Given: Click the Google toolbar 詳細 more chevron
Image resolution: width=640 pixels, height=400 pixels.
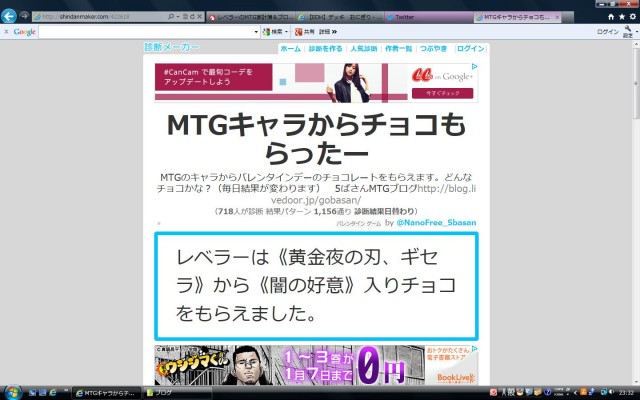Looking at the screenshot, I should 328,32.
